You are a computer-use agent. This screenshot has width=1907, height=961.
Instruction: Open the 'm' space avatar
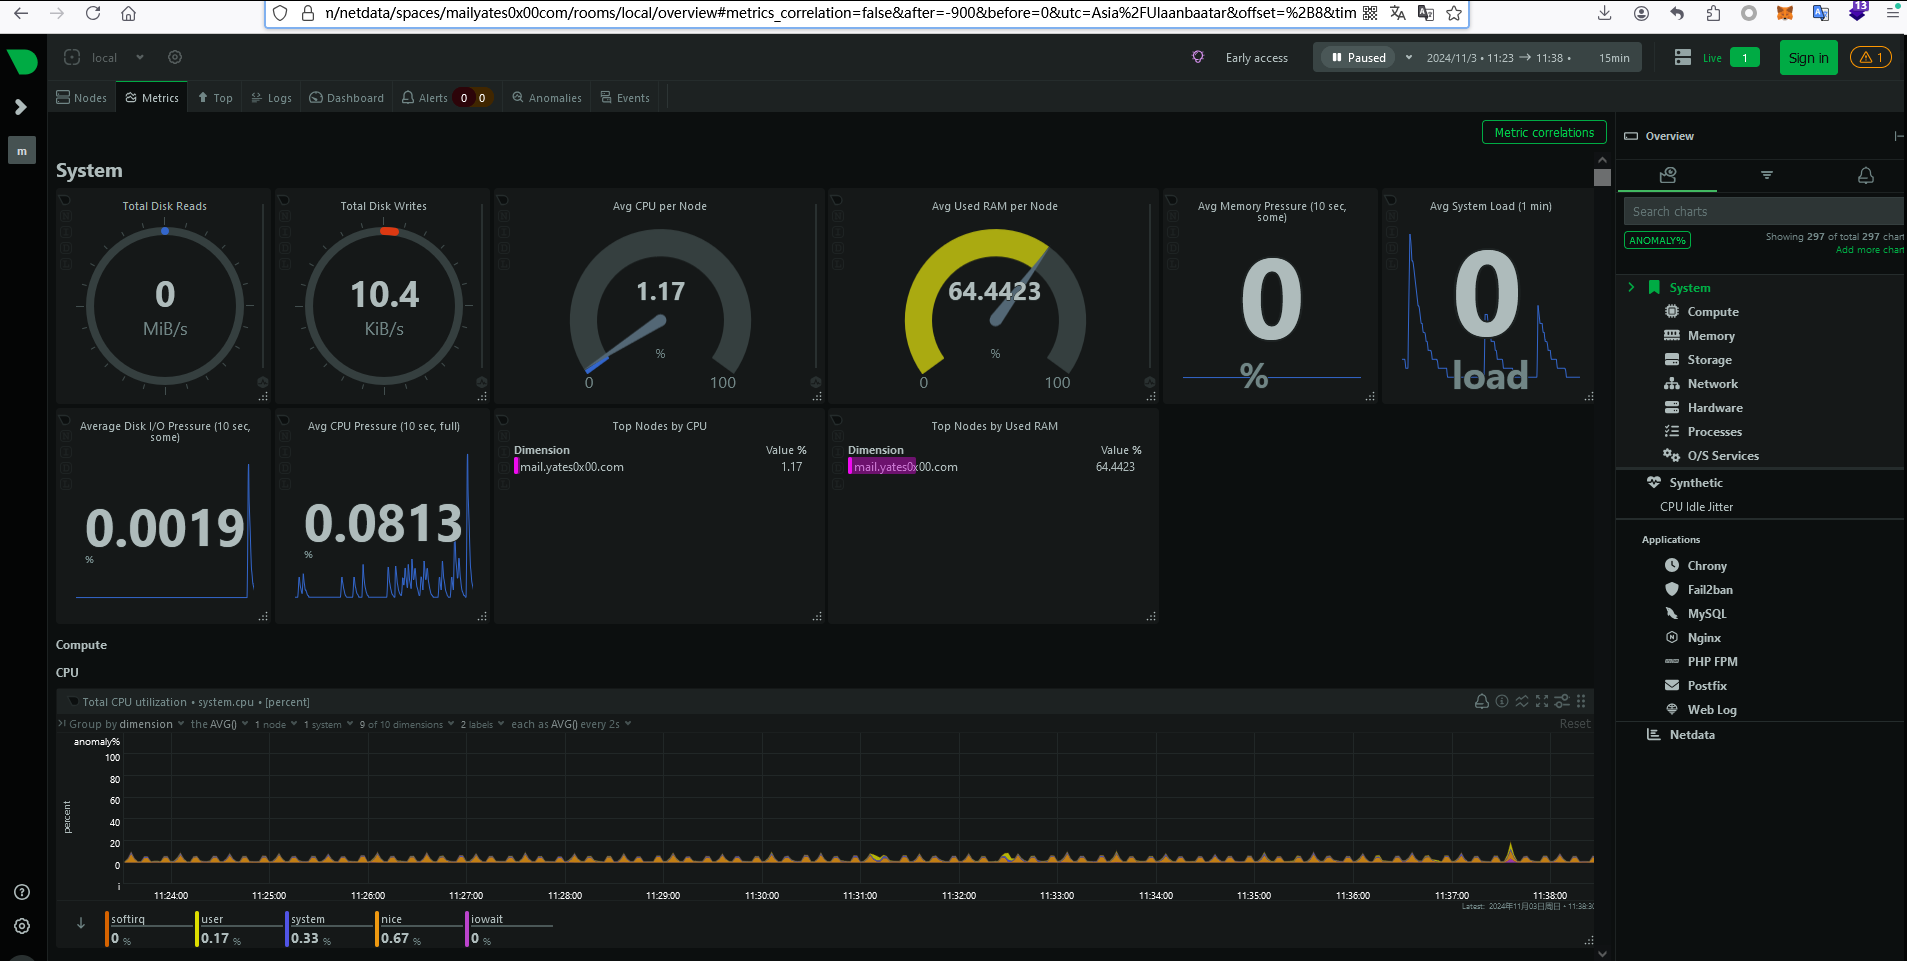(x=22, y=151)
